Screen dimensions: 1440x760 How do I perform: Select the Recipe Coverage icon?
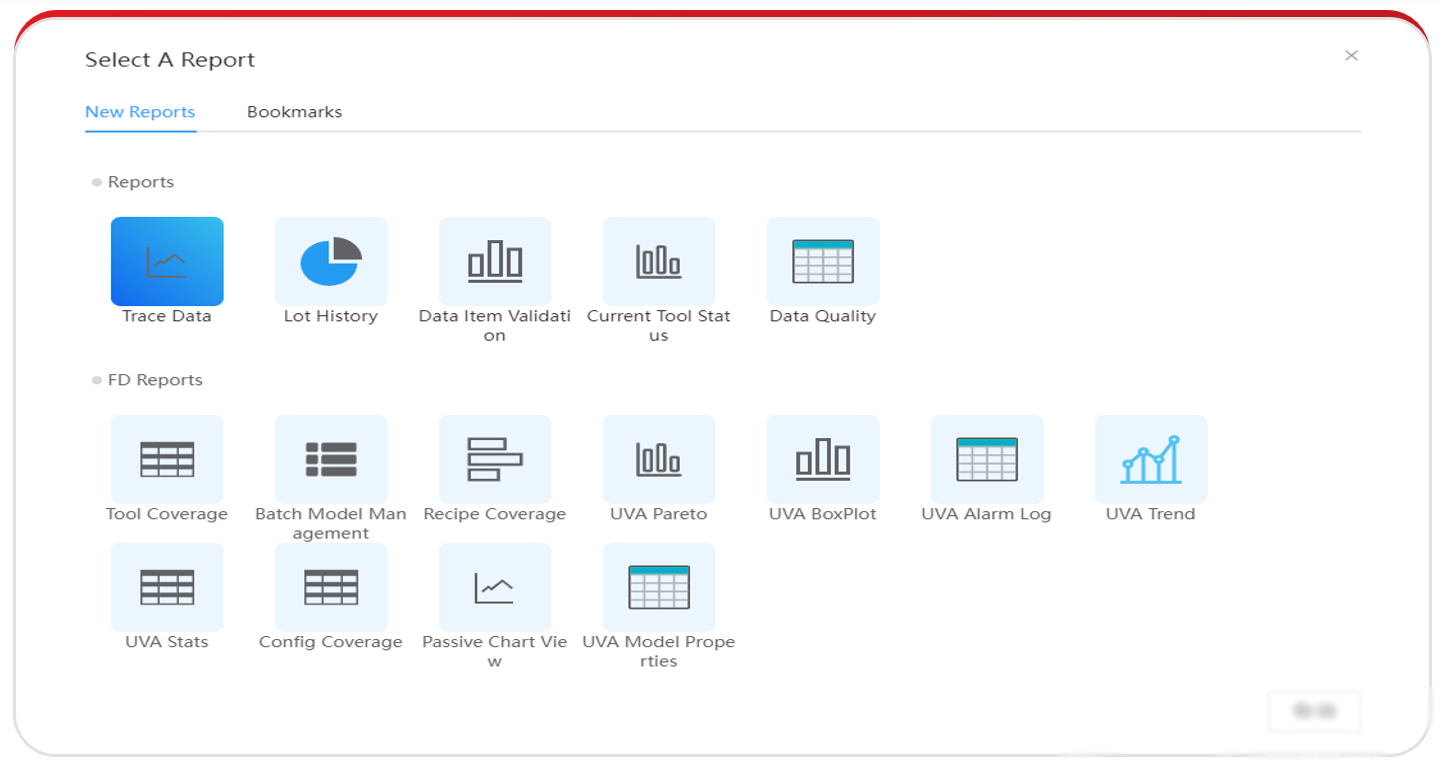[x=495, y=459]
